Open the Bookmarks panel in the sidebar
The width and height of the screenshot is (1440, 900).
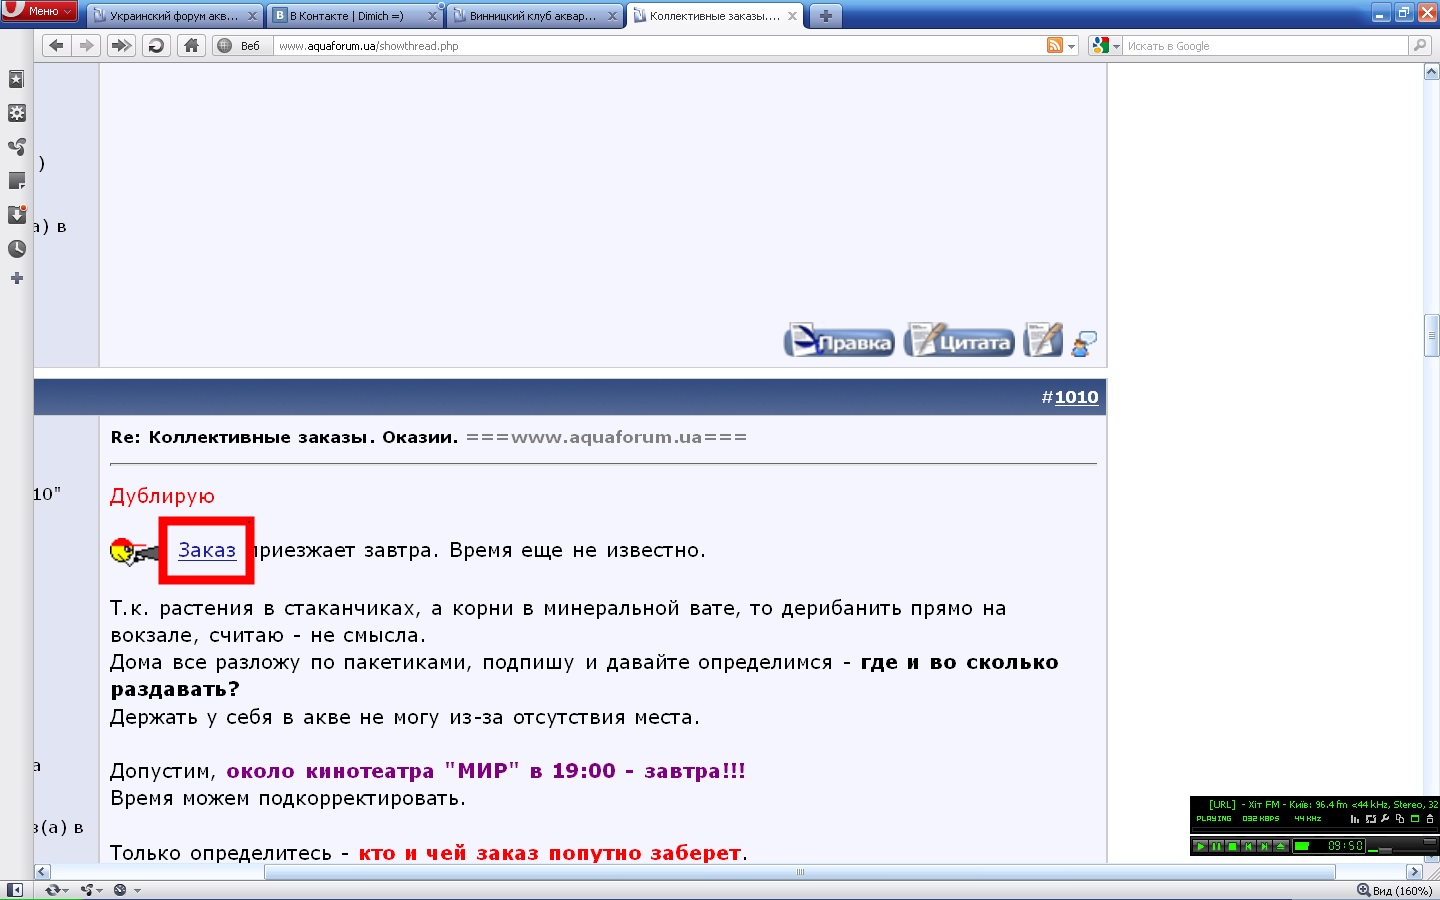[x=16, y=79]
